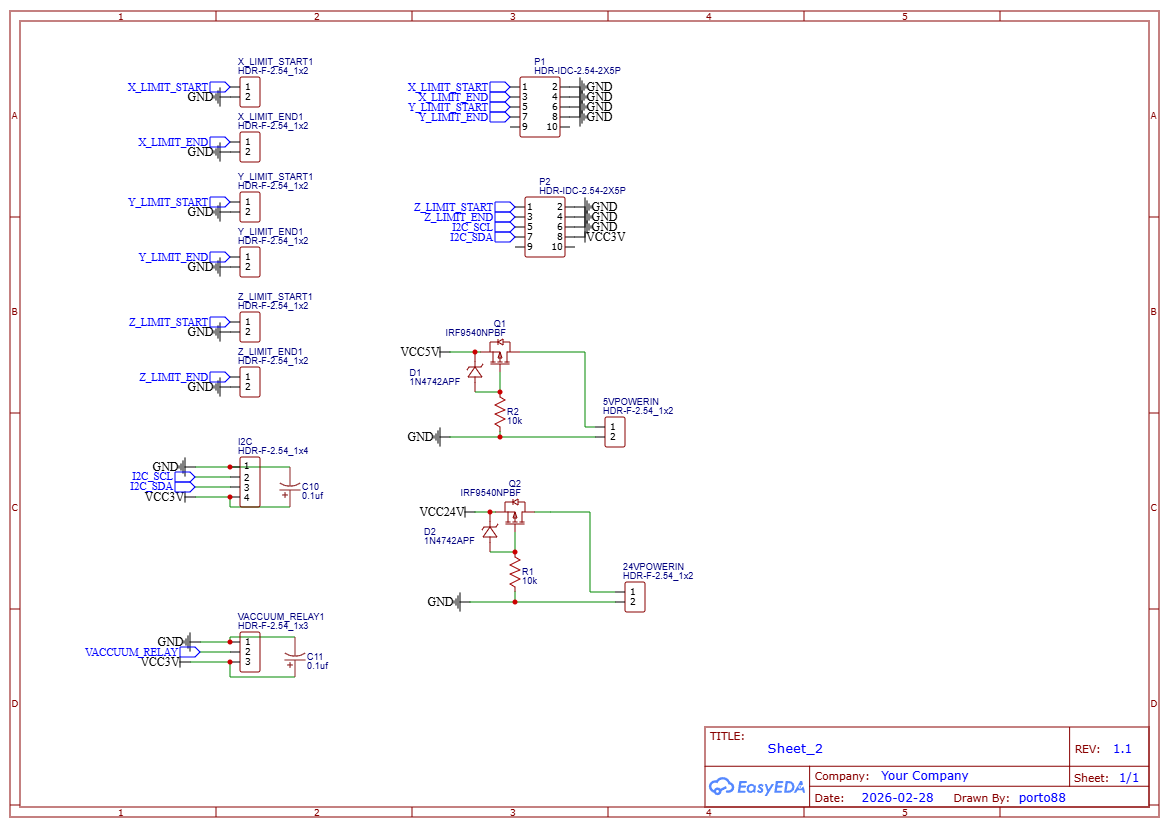
Task: Click the Y_LIMIT_END1 connector box
Action: (x=250, y=262)
